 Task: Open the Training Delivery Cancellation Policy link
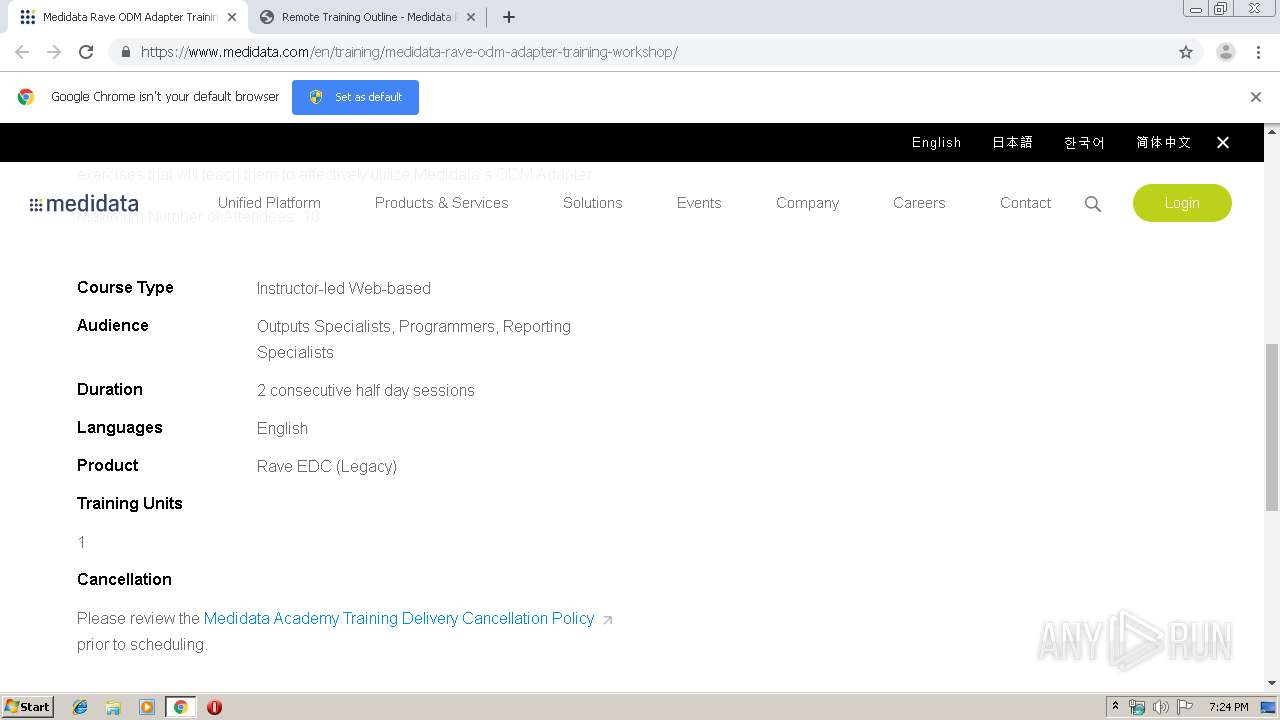coord(399,618)
